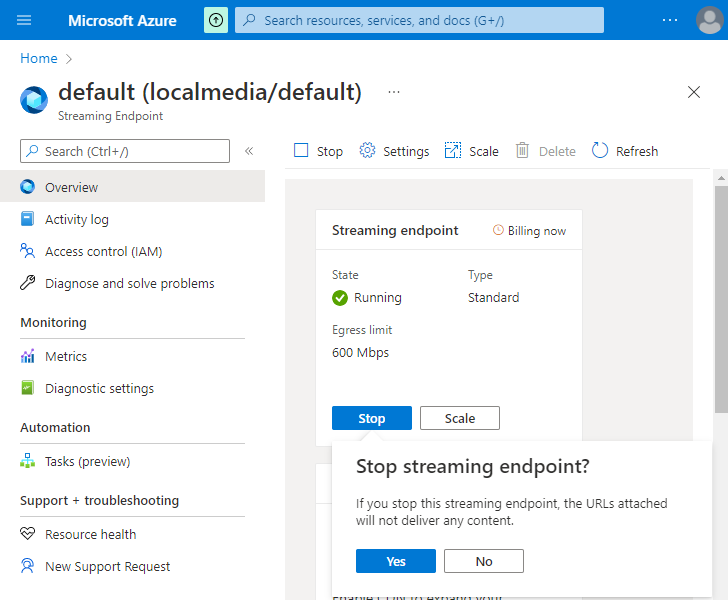Screen dimensions: 728x600
Task: Focus the sidebar Search (Ctrl+/) field
Action: 125,151
